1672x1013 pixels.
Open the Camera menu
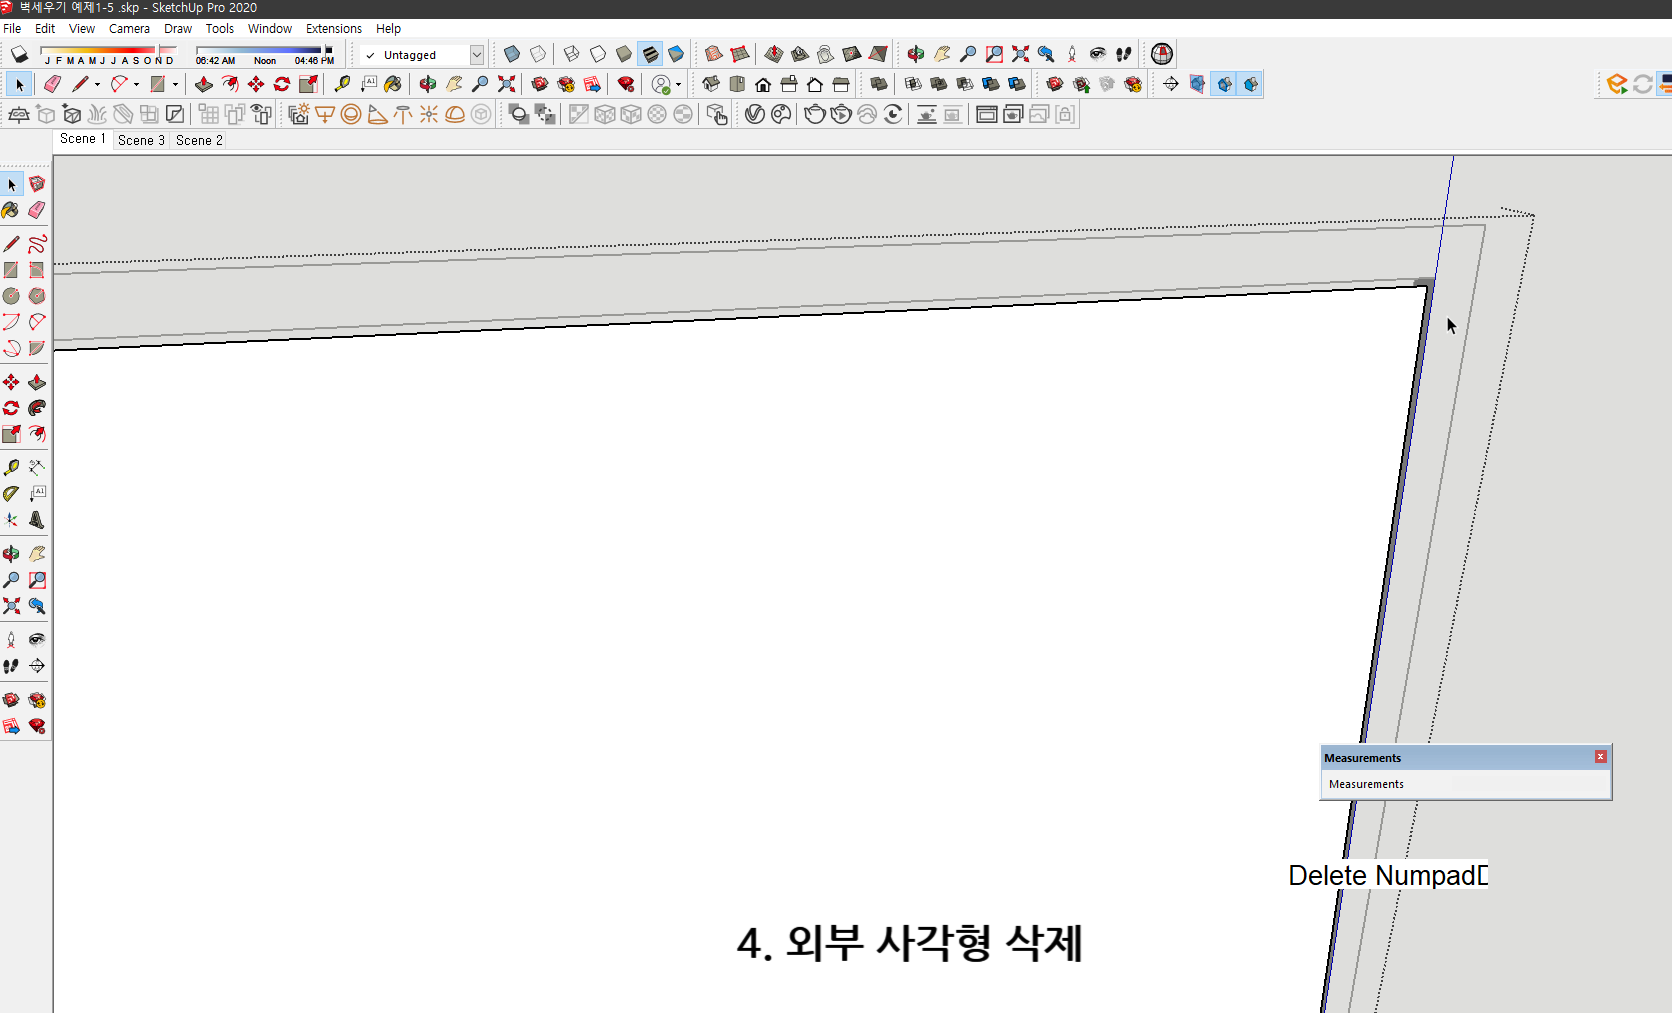pyautogui.click(x=129, y=28)
